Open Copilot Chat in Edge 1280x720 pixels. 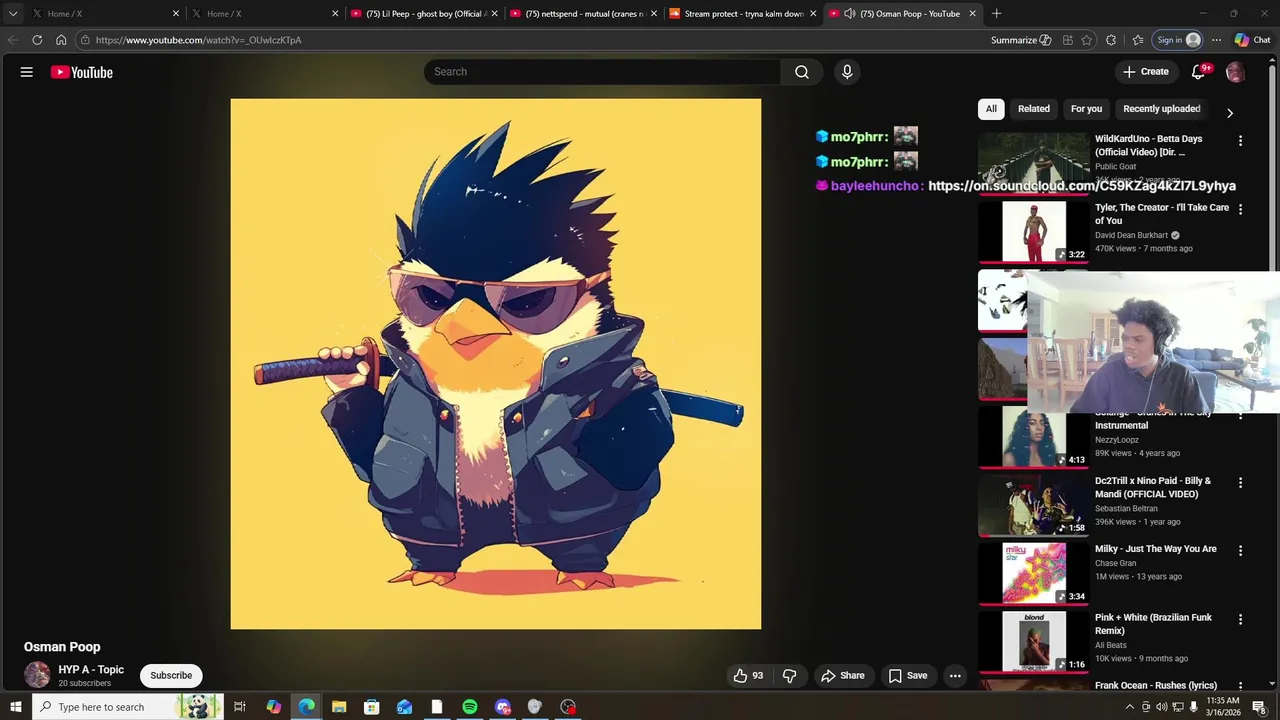[1252, 40]
